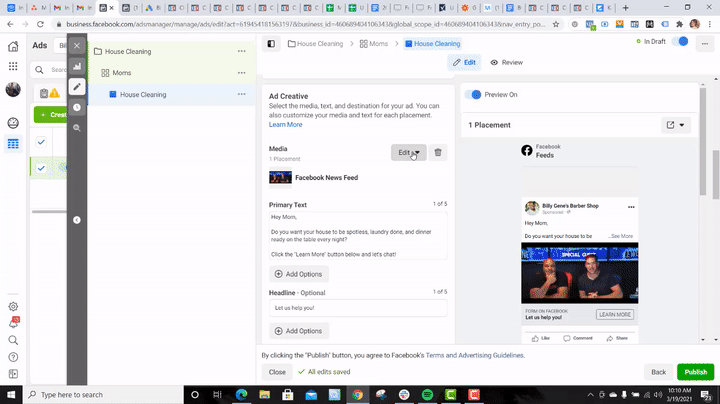
Task: Expand the preview share dropdown arrow
Action: click(x=677, y=125)
